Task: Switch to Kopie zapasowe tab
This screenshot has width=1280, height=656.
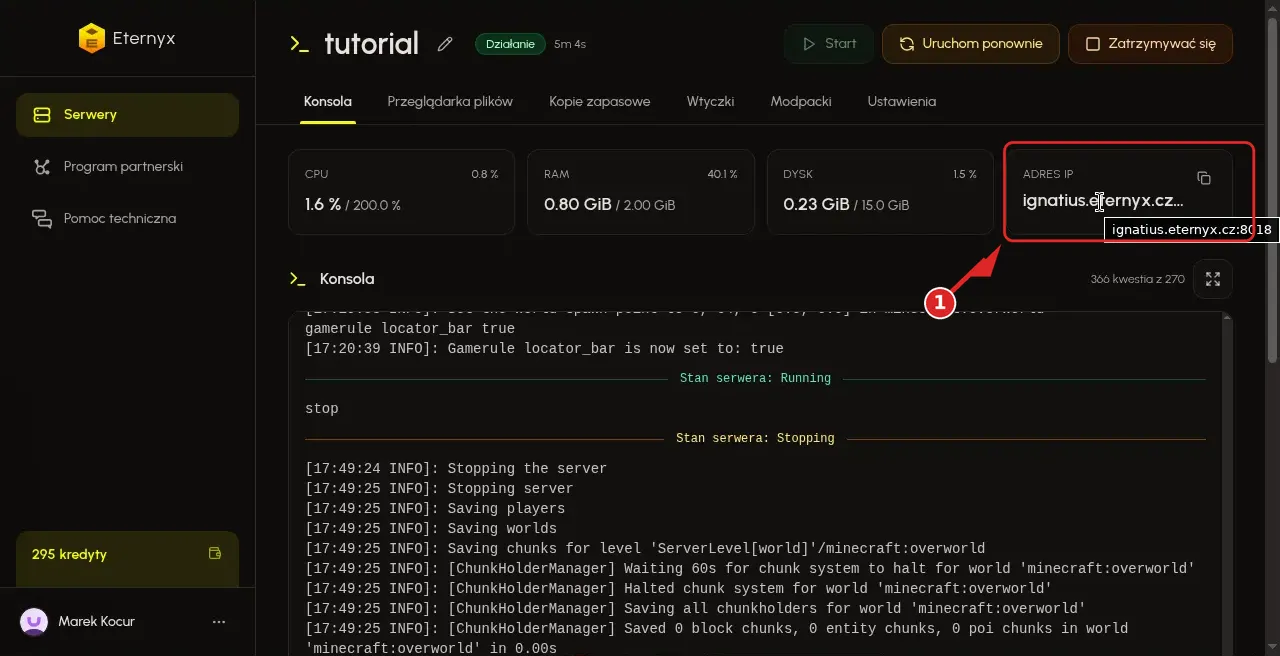Action: pyautogui.click(x=600, y=102)
